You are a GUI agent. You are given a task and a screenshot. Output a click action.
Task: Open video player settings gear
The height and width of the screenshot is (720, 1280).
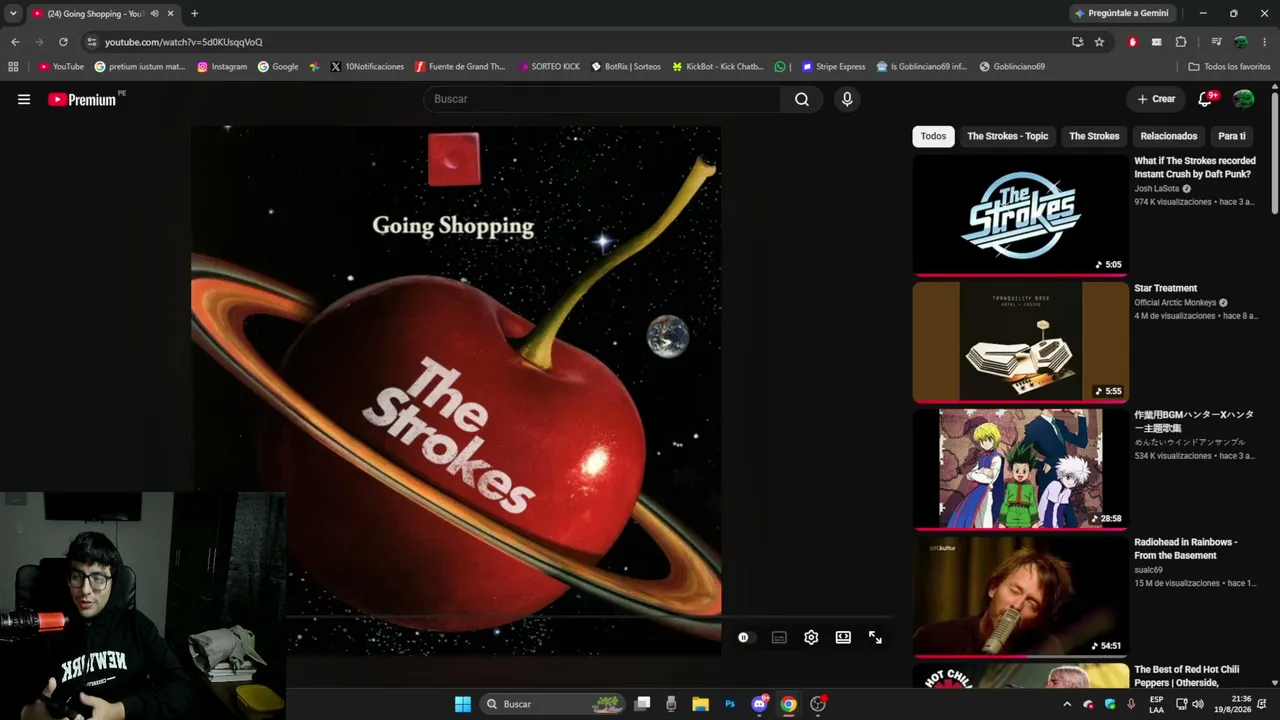(x=811, y=637)
